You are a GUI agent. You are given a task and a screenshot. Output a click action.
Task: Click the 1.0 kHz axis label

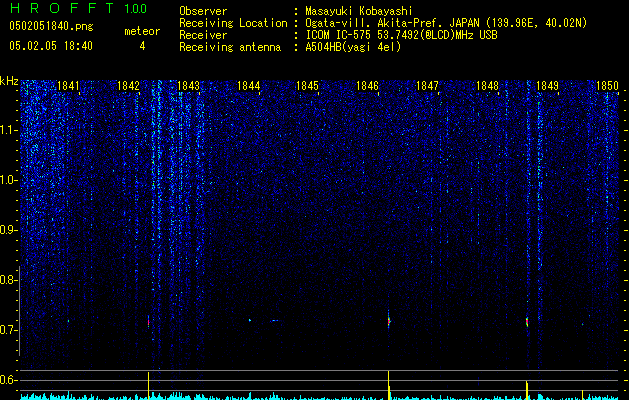[8, 180]
